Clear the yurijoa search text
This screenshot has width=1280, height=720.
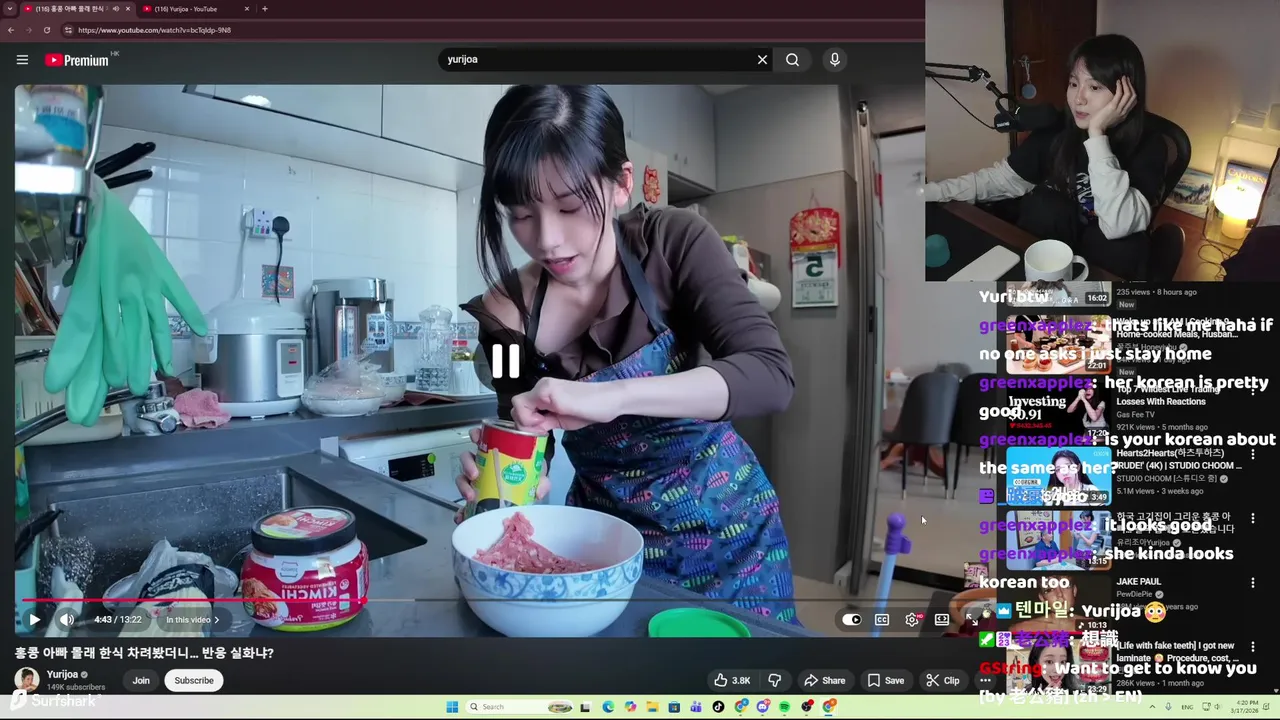tap(762, 60)
